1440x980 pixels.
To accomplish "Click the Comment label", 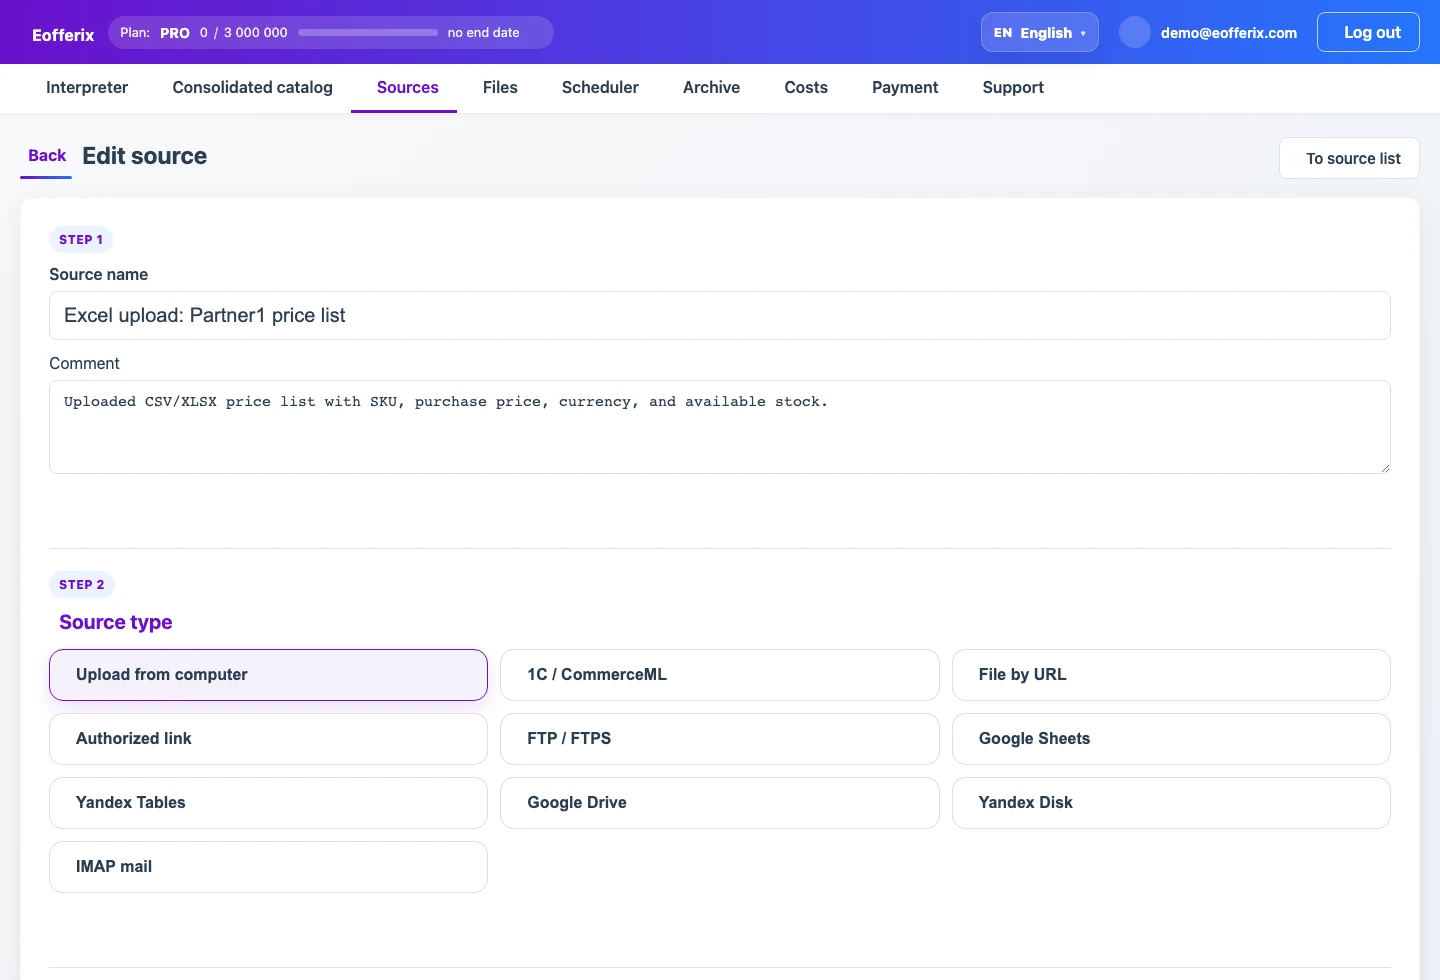I will pos(84,364).
